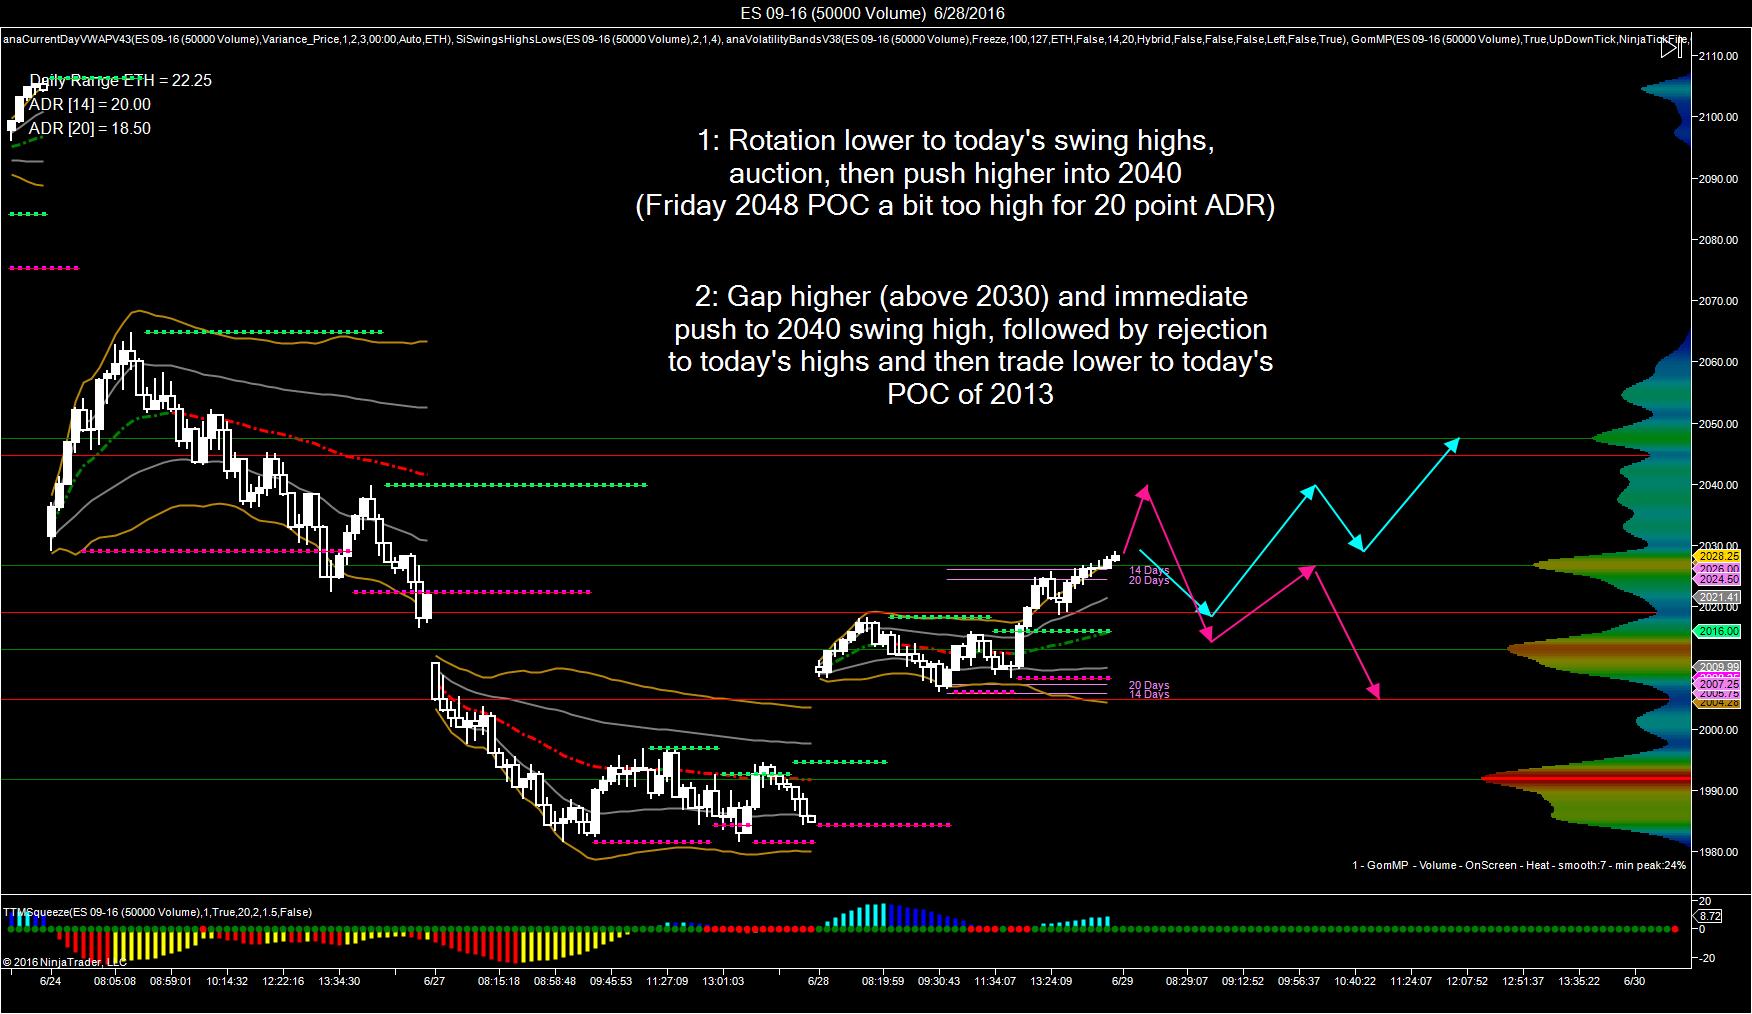Select the 2050.00 price axis label
This screenshot has height=1014, width=1752.
coord(1718,424)
